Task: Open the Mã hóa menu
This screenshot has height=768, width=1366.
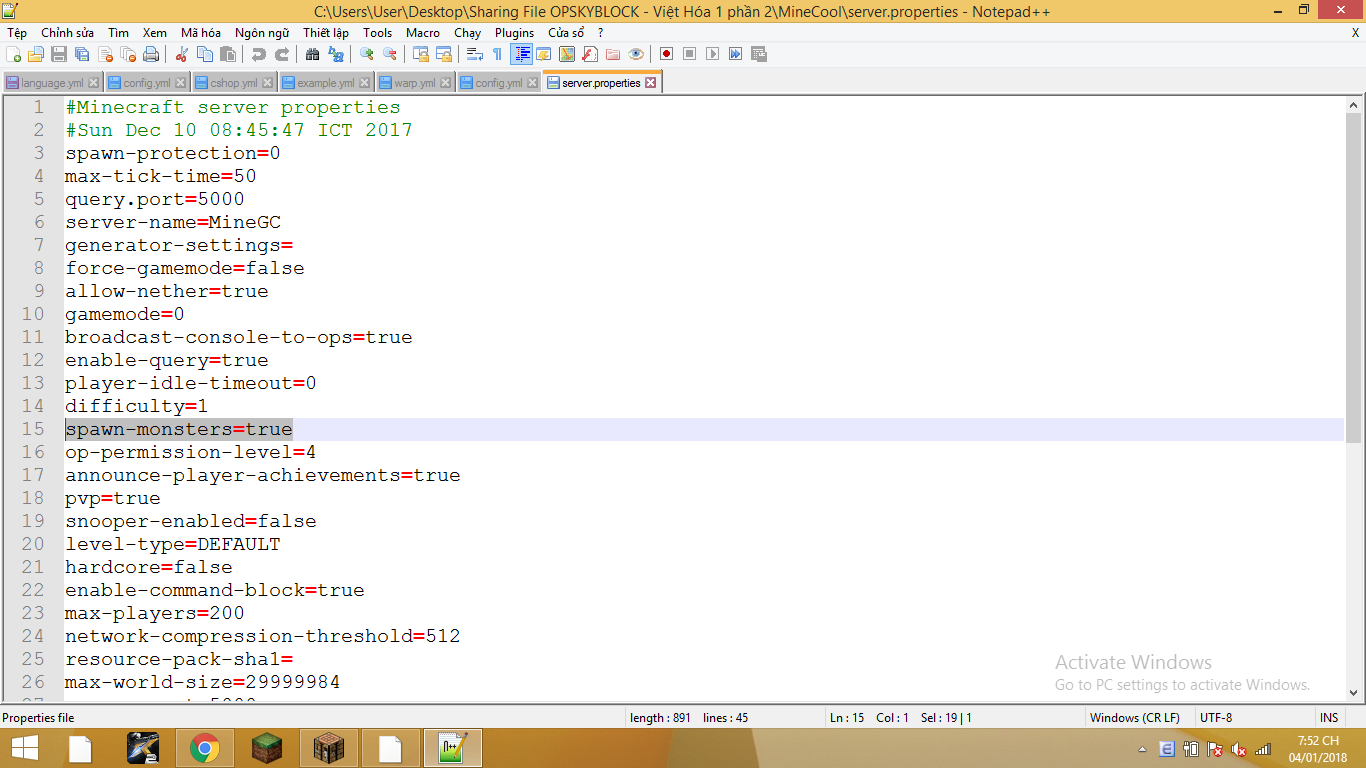Action: (x=201, y=33)
